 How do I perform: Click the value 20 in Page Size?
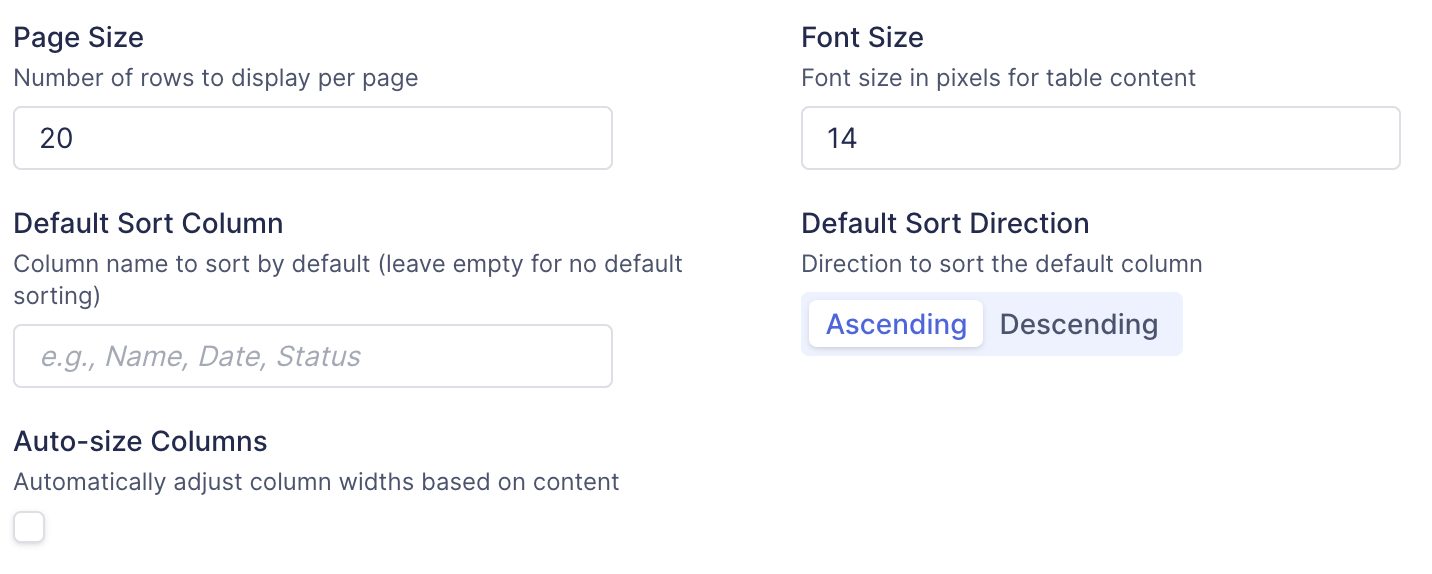[x=57, y=138]
